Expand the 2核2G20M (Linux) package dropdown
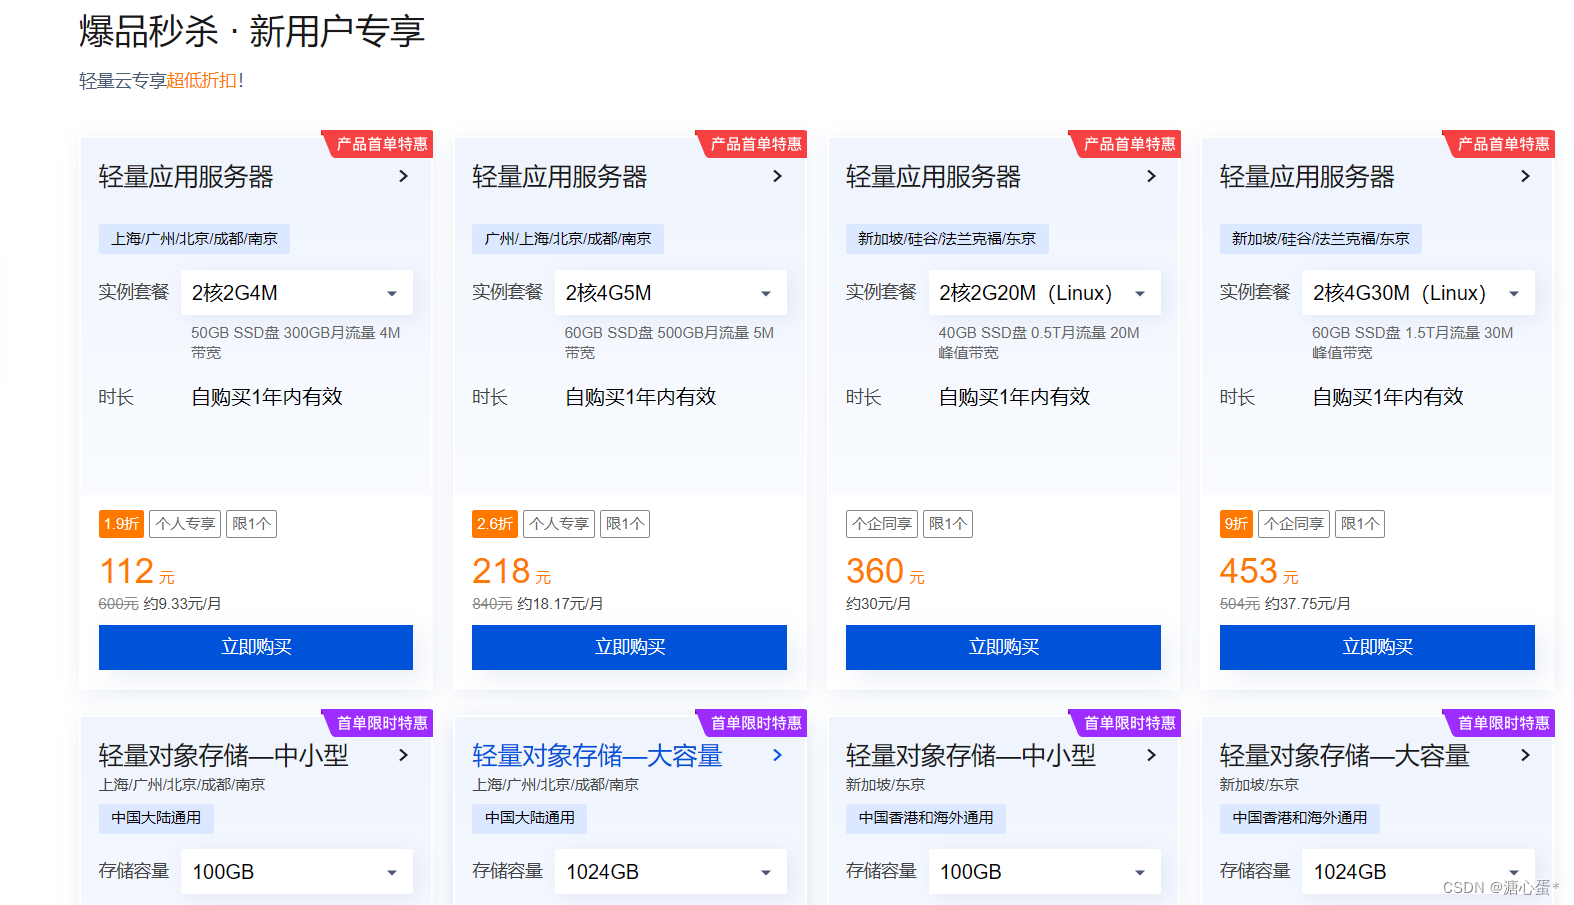Screen dimensions: 1574x905 click(1045, 293)
